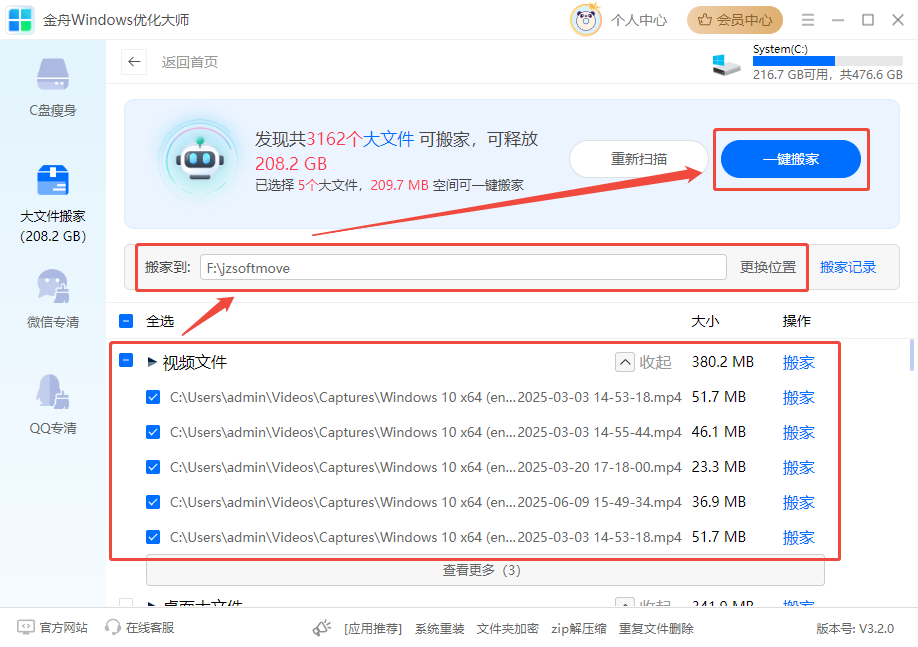Click the System(C:) drive icon

(726, 64)
